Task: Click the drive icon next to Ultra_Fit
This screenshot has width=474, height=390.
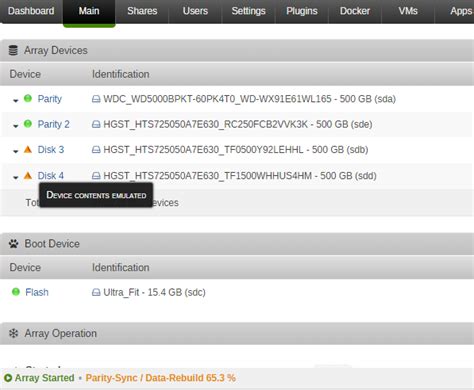Action: click(96, 292)
